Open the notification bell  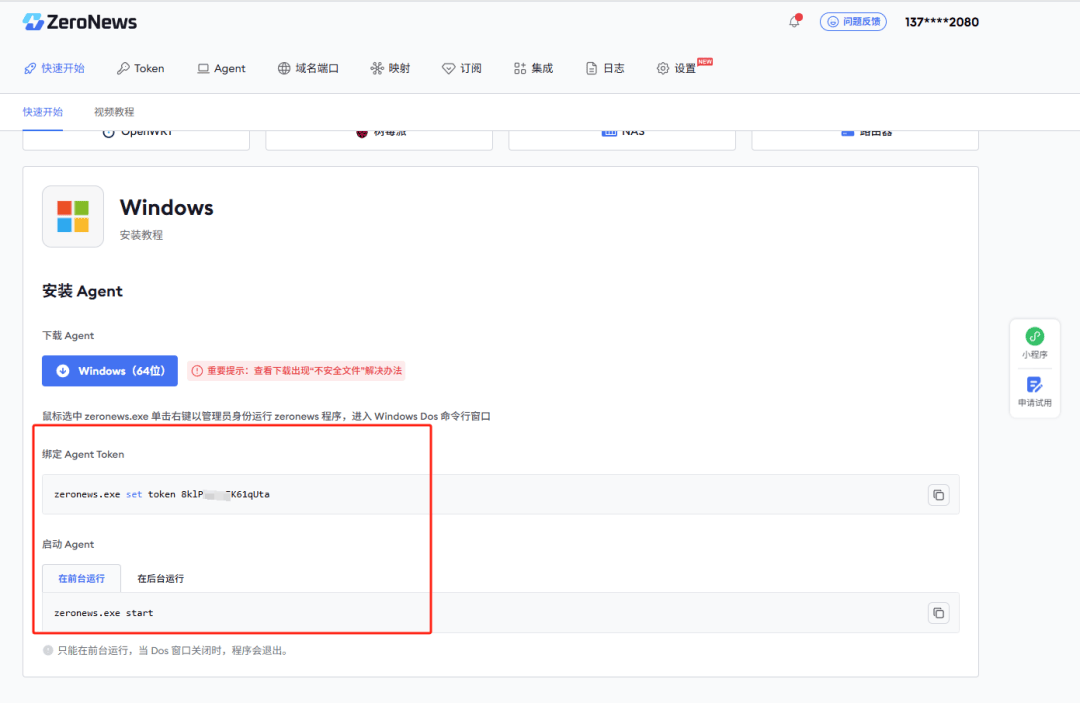(x=795, y=21)
